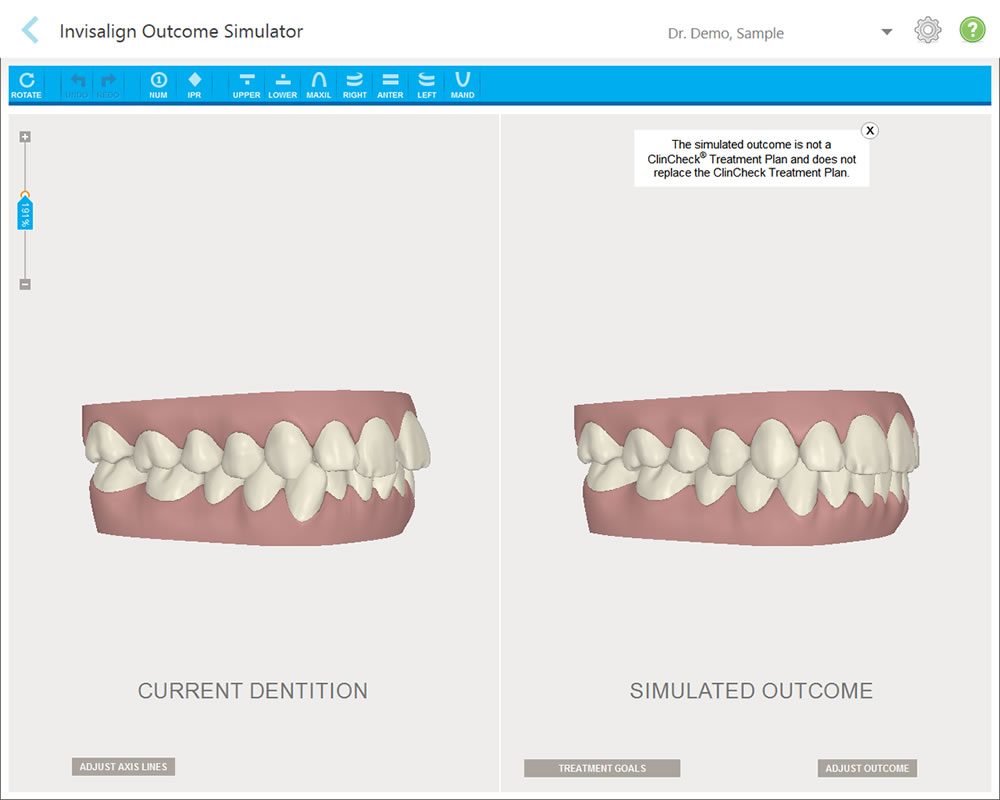Screen dimensions: 1000x800
Task: Expand the Dr. Demo, Sample dropdown
Action: [x=886, y=32]
